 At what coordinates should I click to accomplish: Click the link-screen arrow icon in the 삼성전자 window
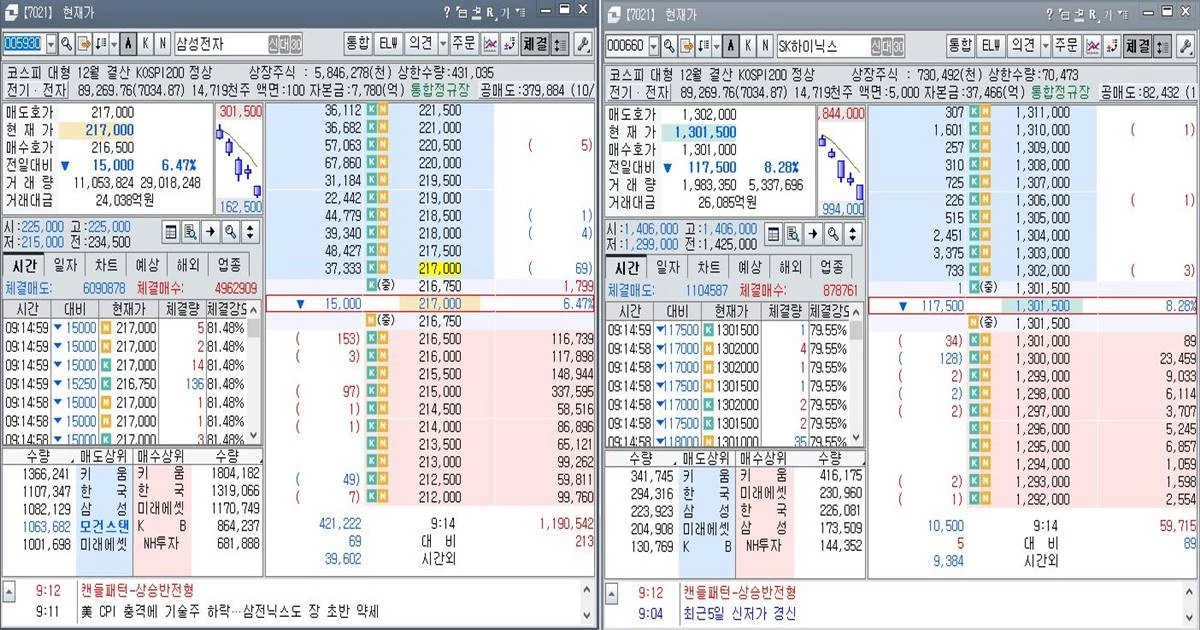pyautogui.click(x=85, y=45)
